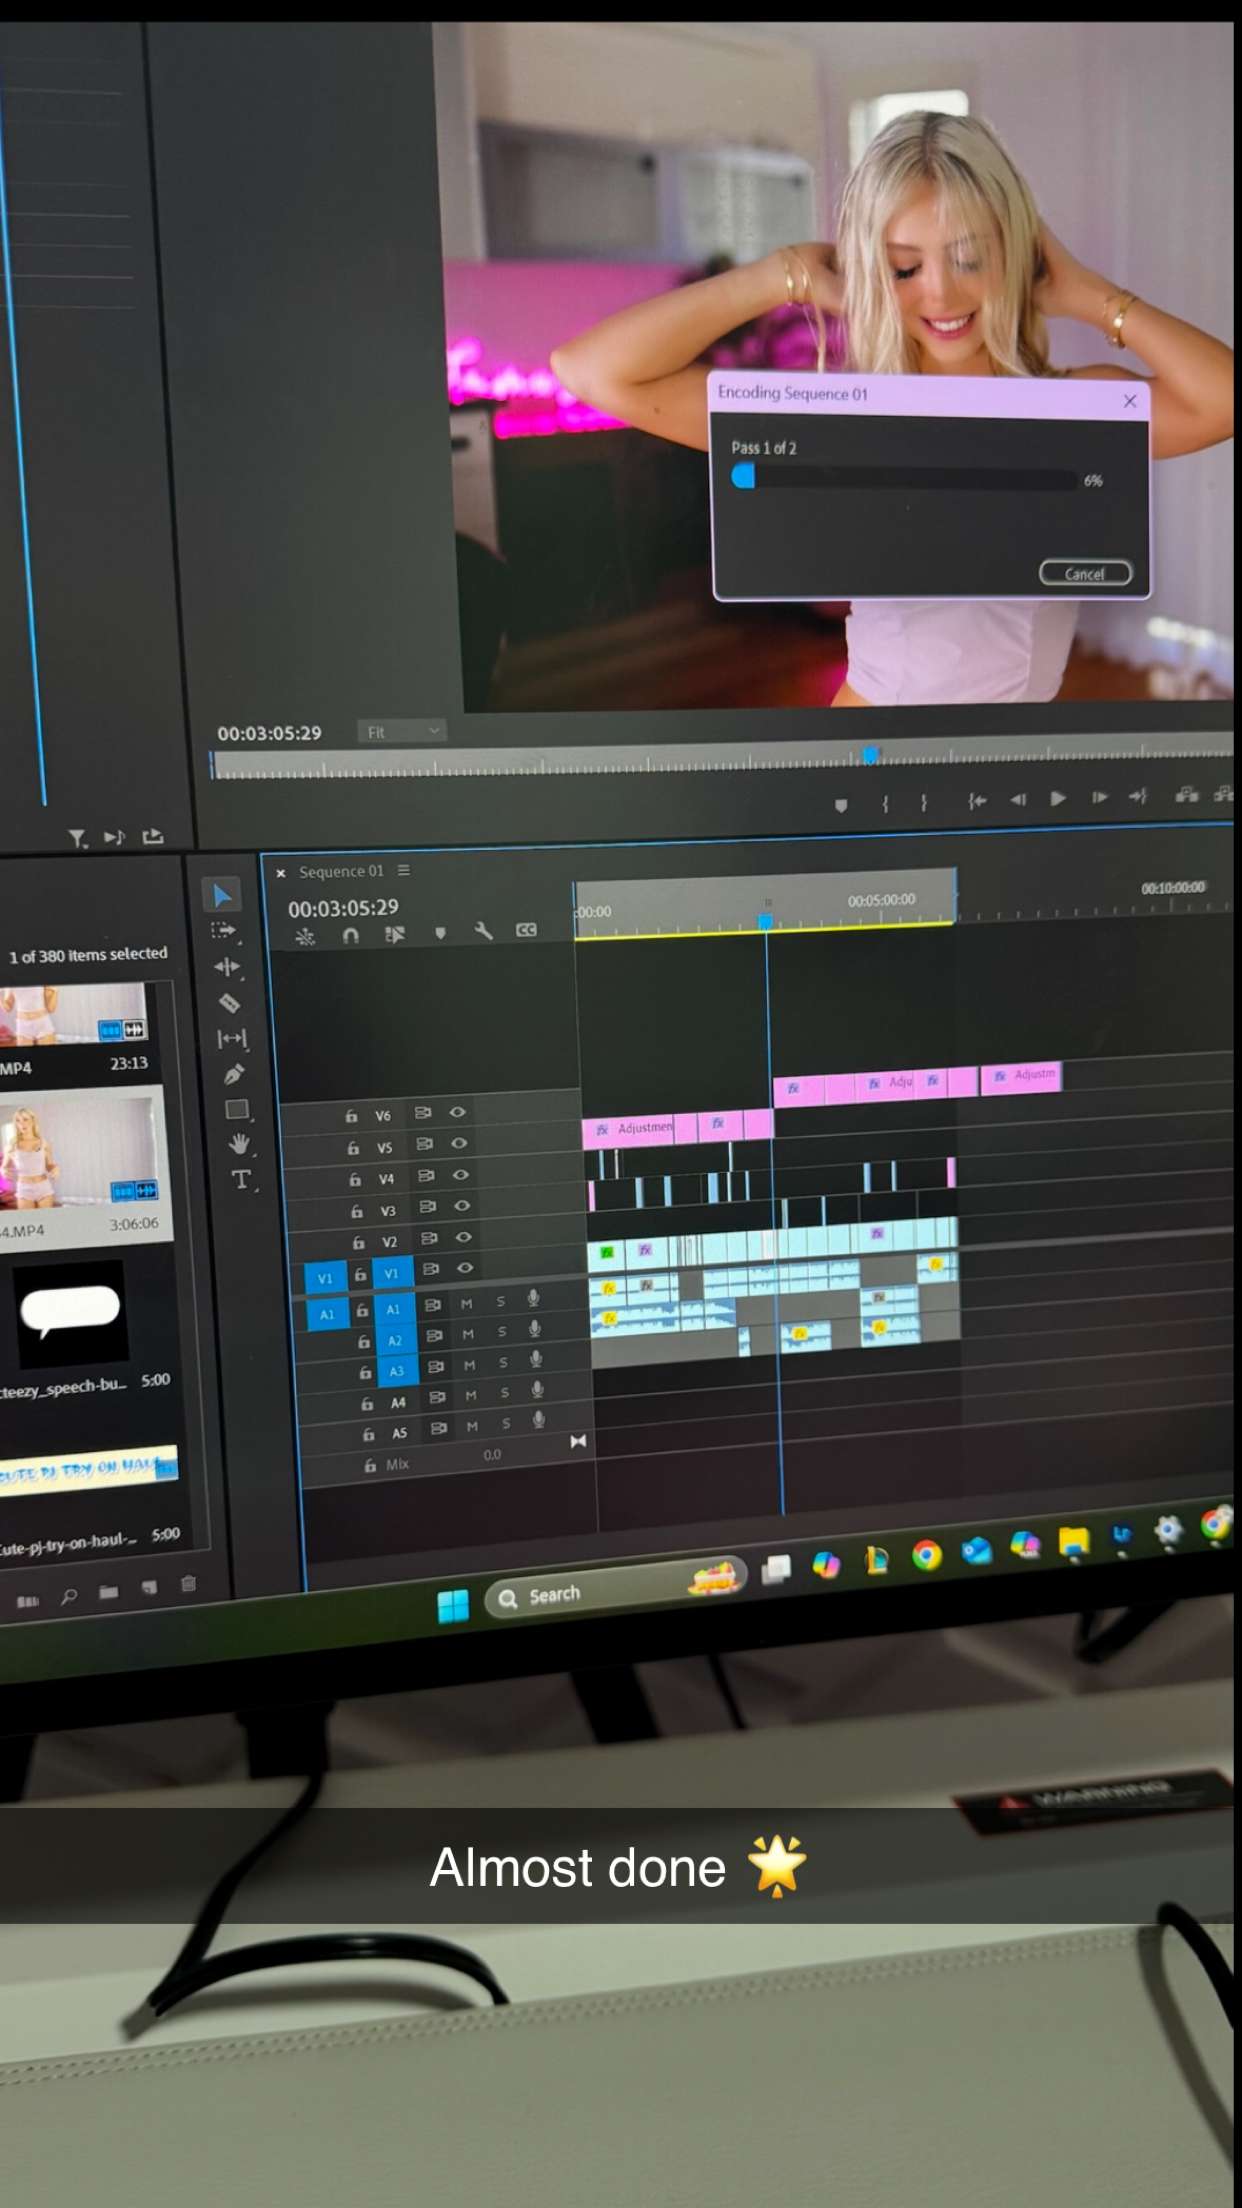Solo audio track A2
Screen dimensions: 1242x2208
(502, 1332)
